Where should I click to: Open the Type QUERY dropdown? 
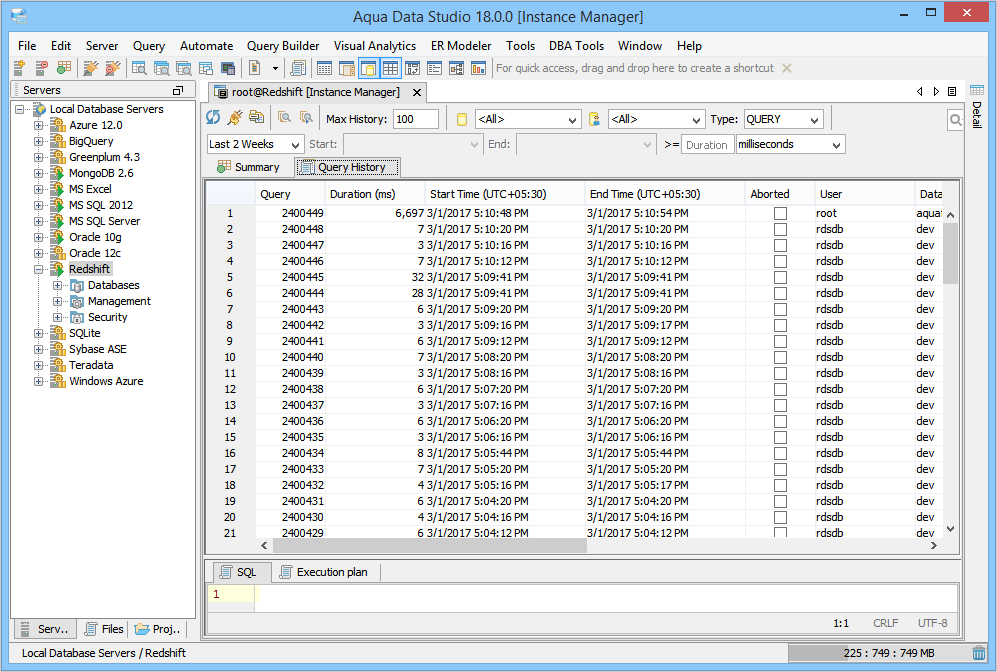point(784,120)
